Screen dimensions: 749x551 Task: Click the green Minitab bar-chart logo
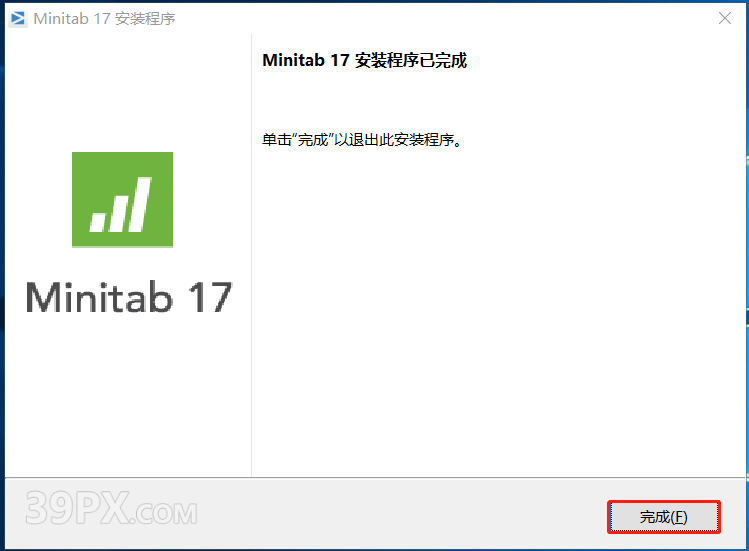122,199
